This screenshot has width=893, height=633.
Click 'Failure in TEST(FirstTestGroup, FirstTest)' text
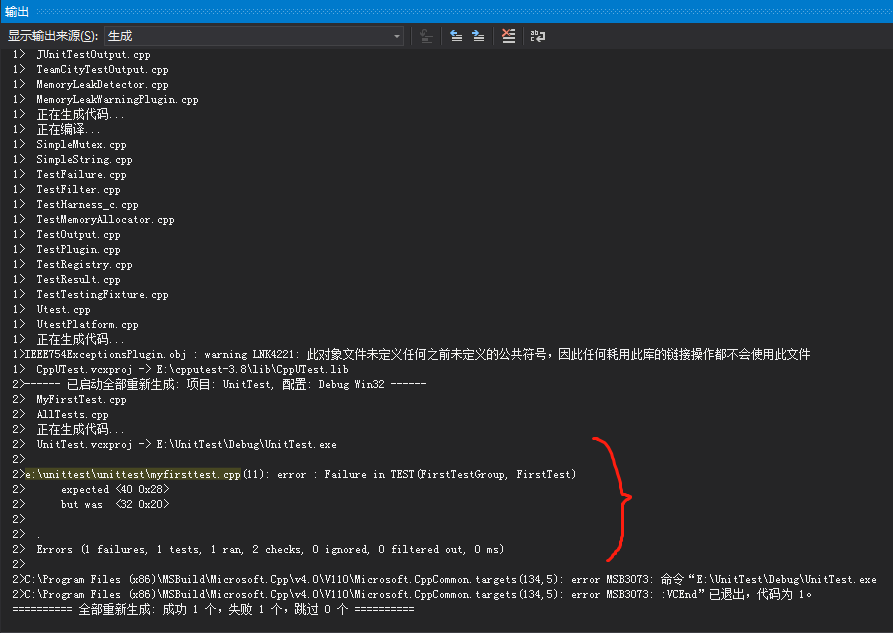450,475
